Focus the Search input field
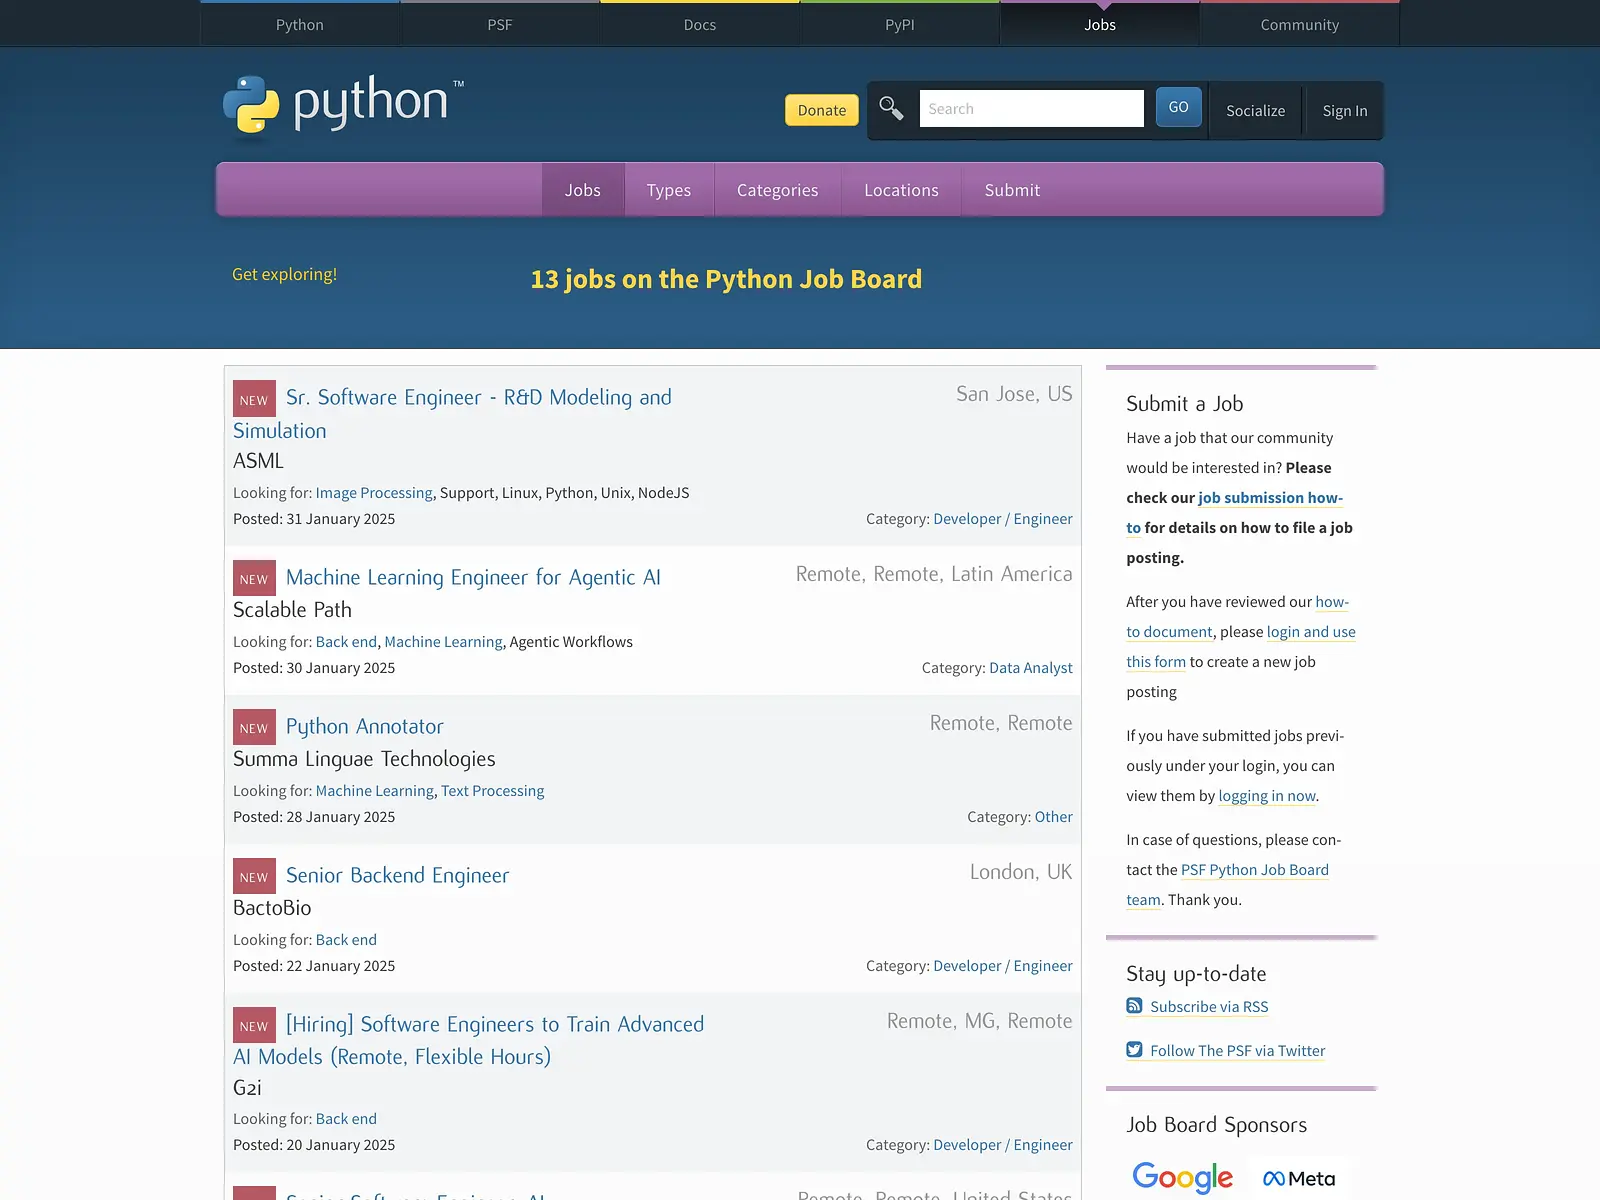 click(x=1032, y=108)
